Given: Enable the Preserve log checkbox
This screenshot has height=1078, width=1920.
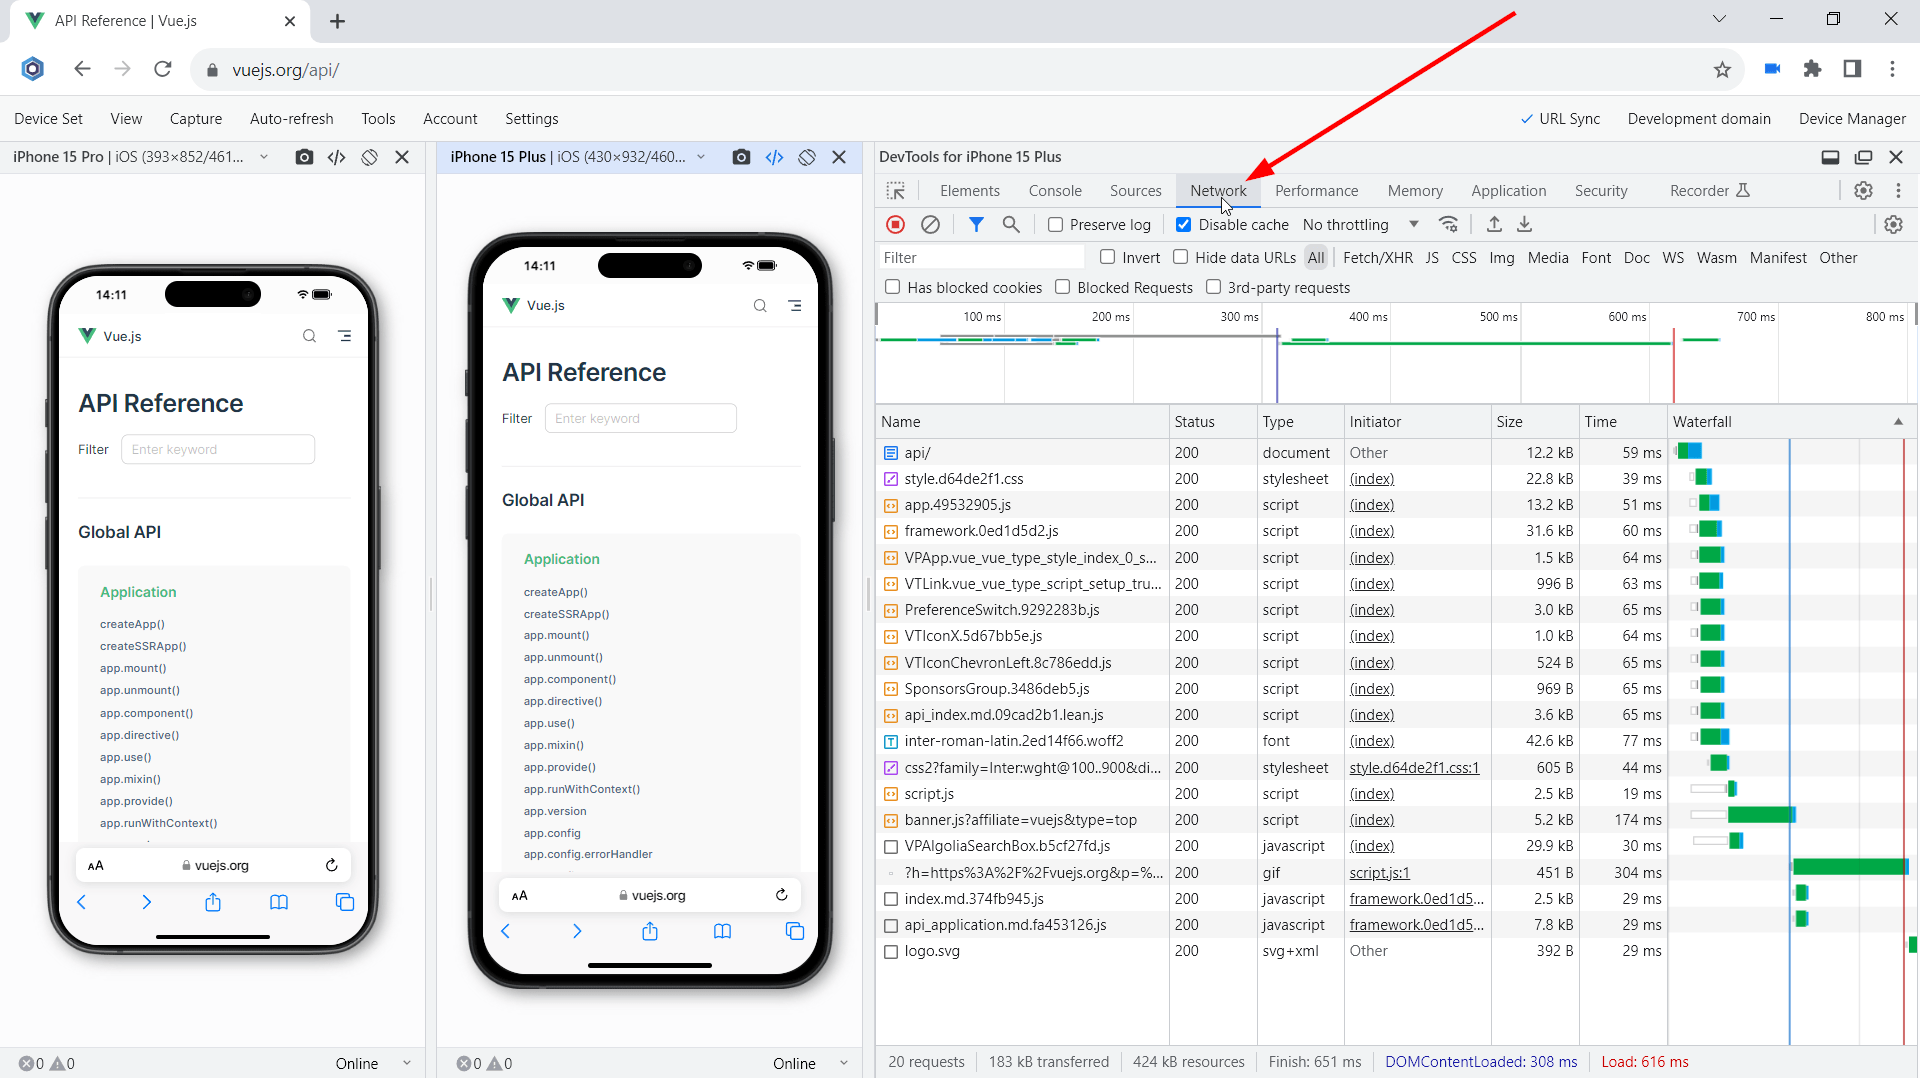Looking at the screenshot, I should point(1055,225).
